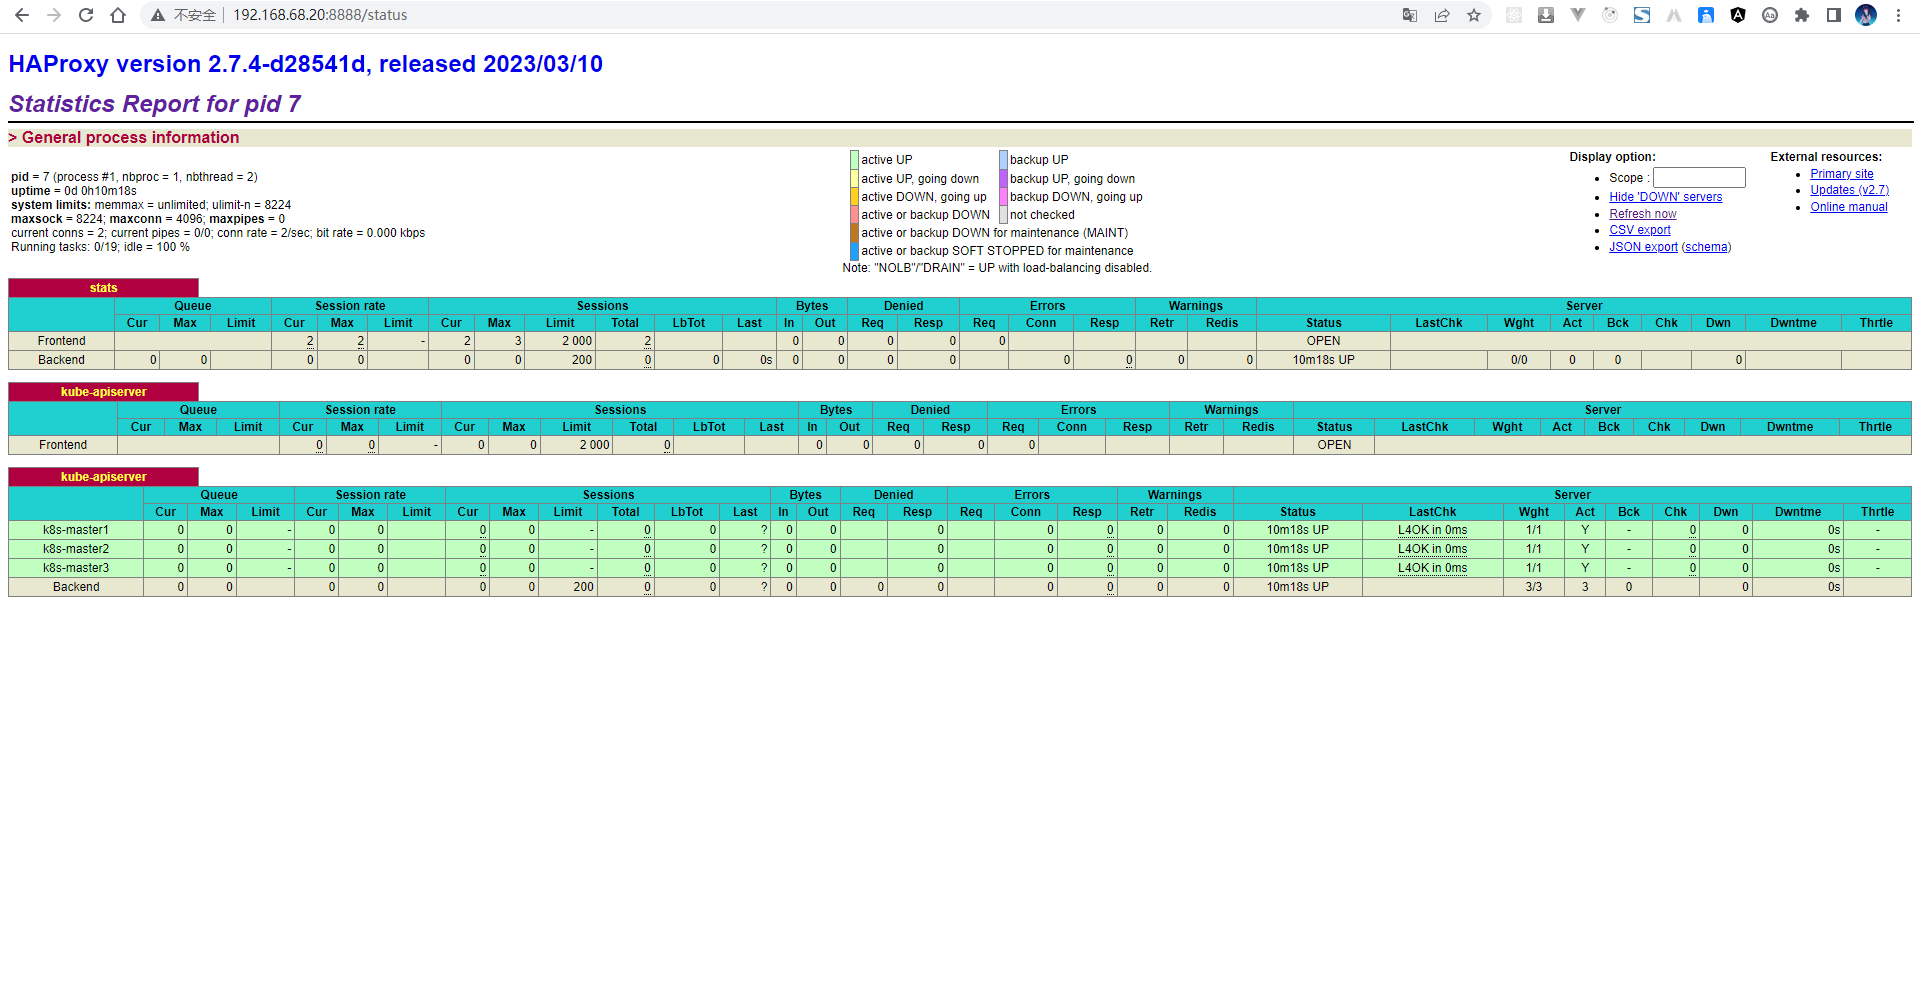Viewport: 1920px width, 995px height.
Task: Click the Running tasks line
Action: 100,247
